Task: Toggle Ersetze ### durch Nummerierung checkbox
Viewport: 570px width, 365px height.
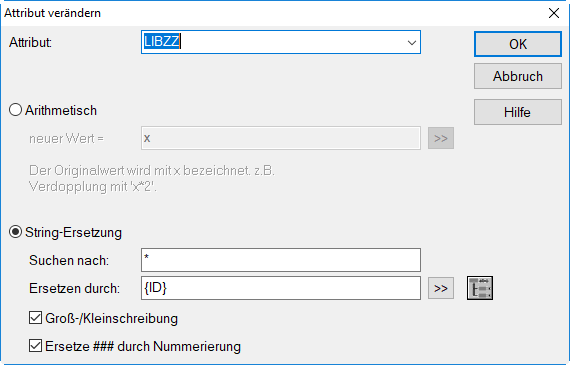Action: (x=35, y=346)
